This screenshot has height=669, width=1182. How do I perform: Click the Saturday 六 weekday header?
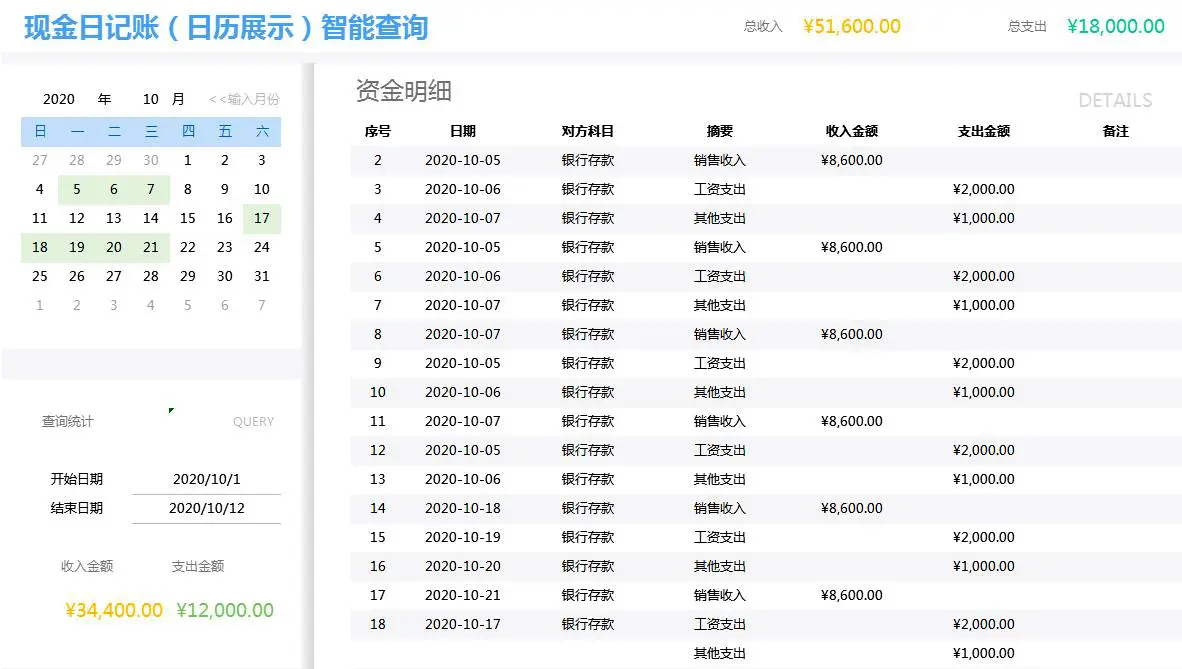[x=262, y=131]
